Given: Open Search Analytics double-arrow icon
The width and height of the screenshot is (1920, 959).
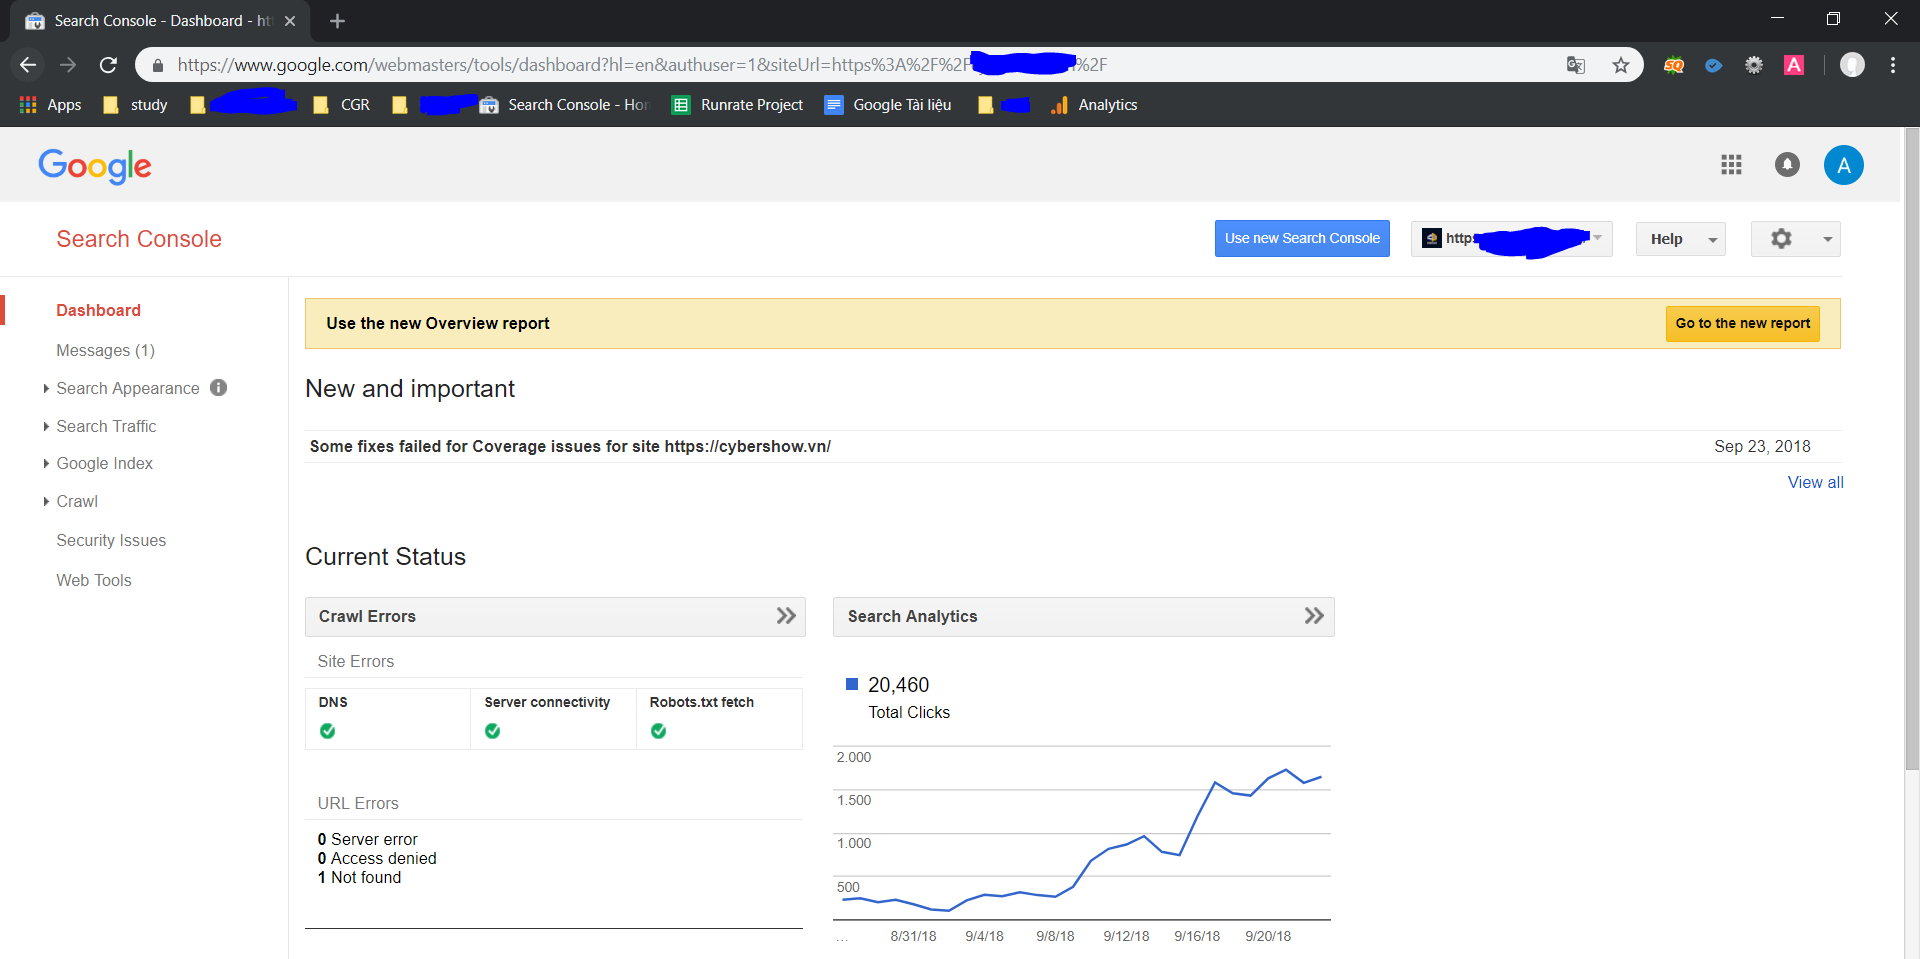Looking at the screenshot, I should pos(1314,616).
